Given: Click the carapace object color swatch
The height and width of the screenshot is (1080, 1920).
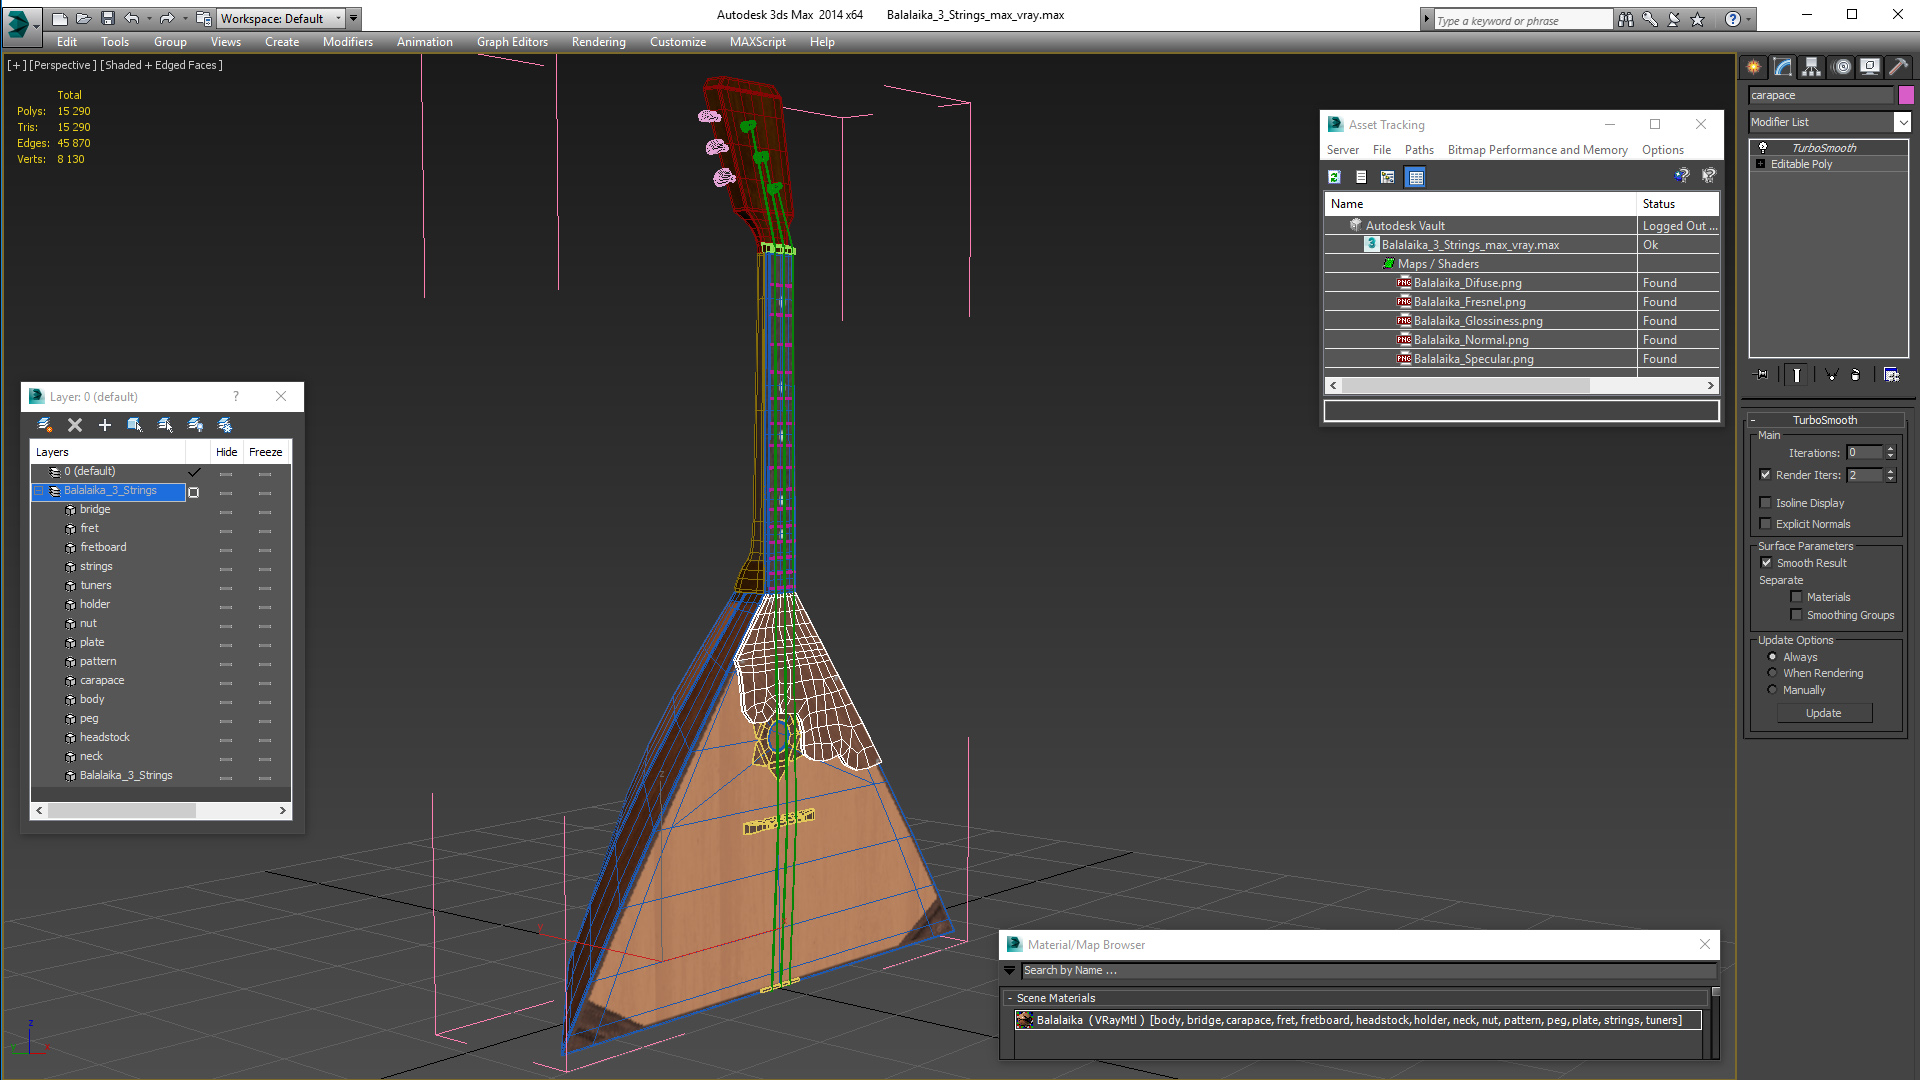Looking at the screenshot, I should point(1906,95).
